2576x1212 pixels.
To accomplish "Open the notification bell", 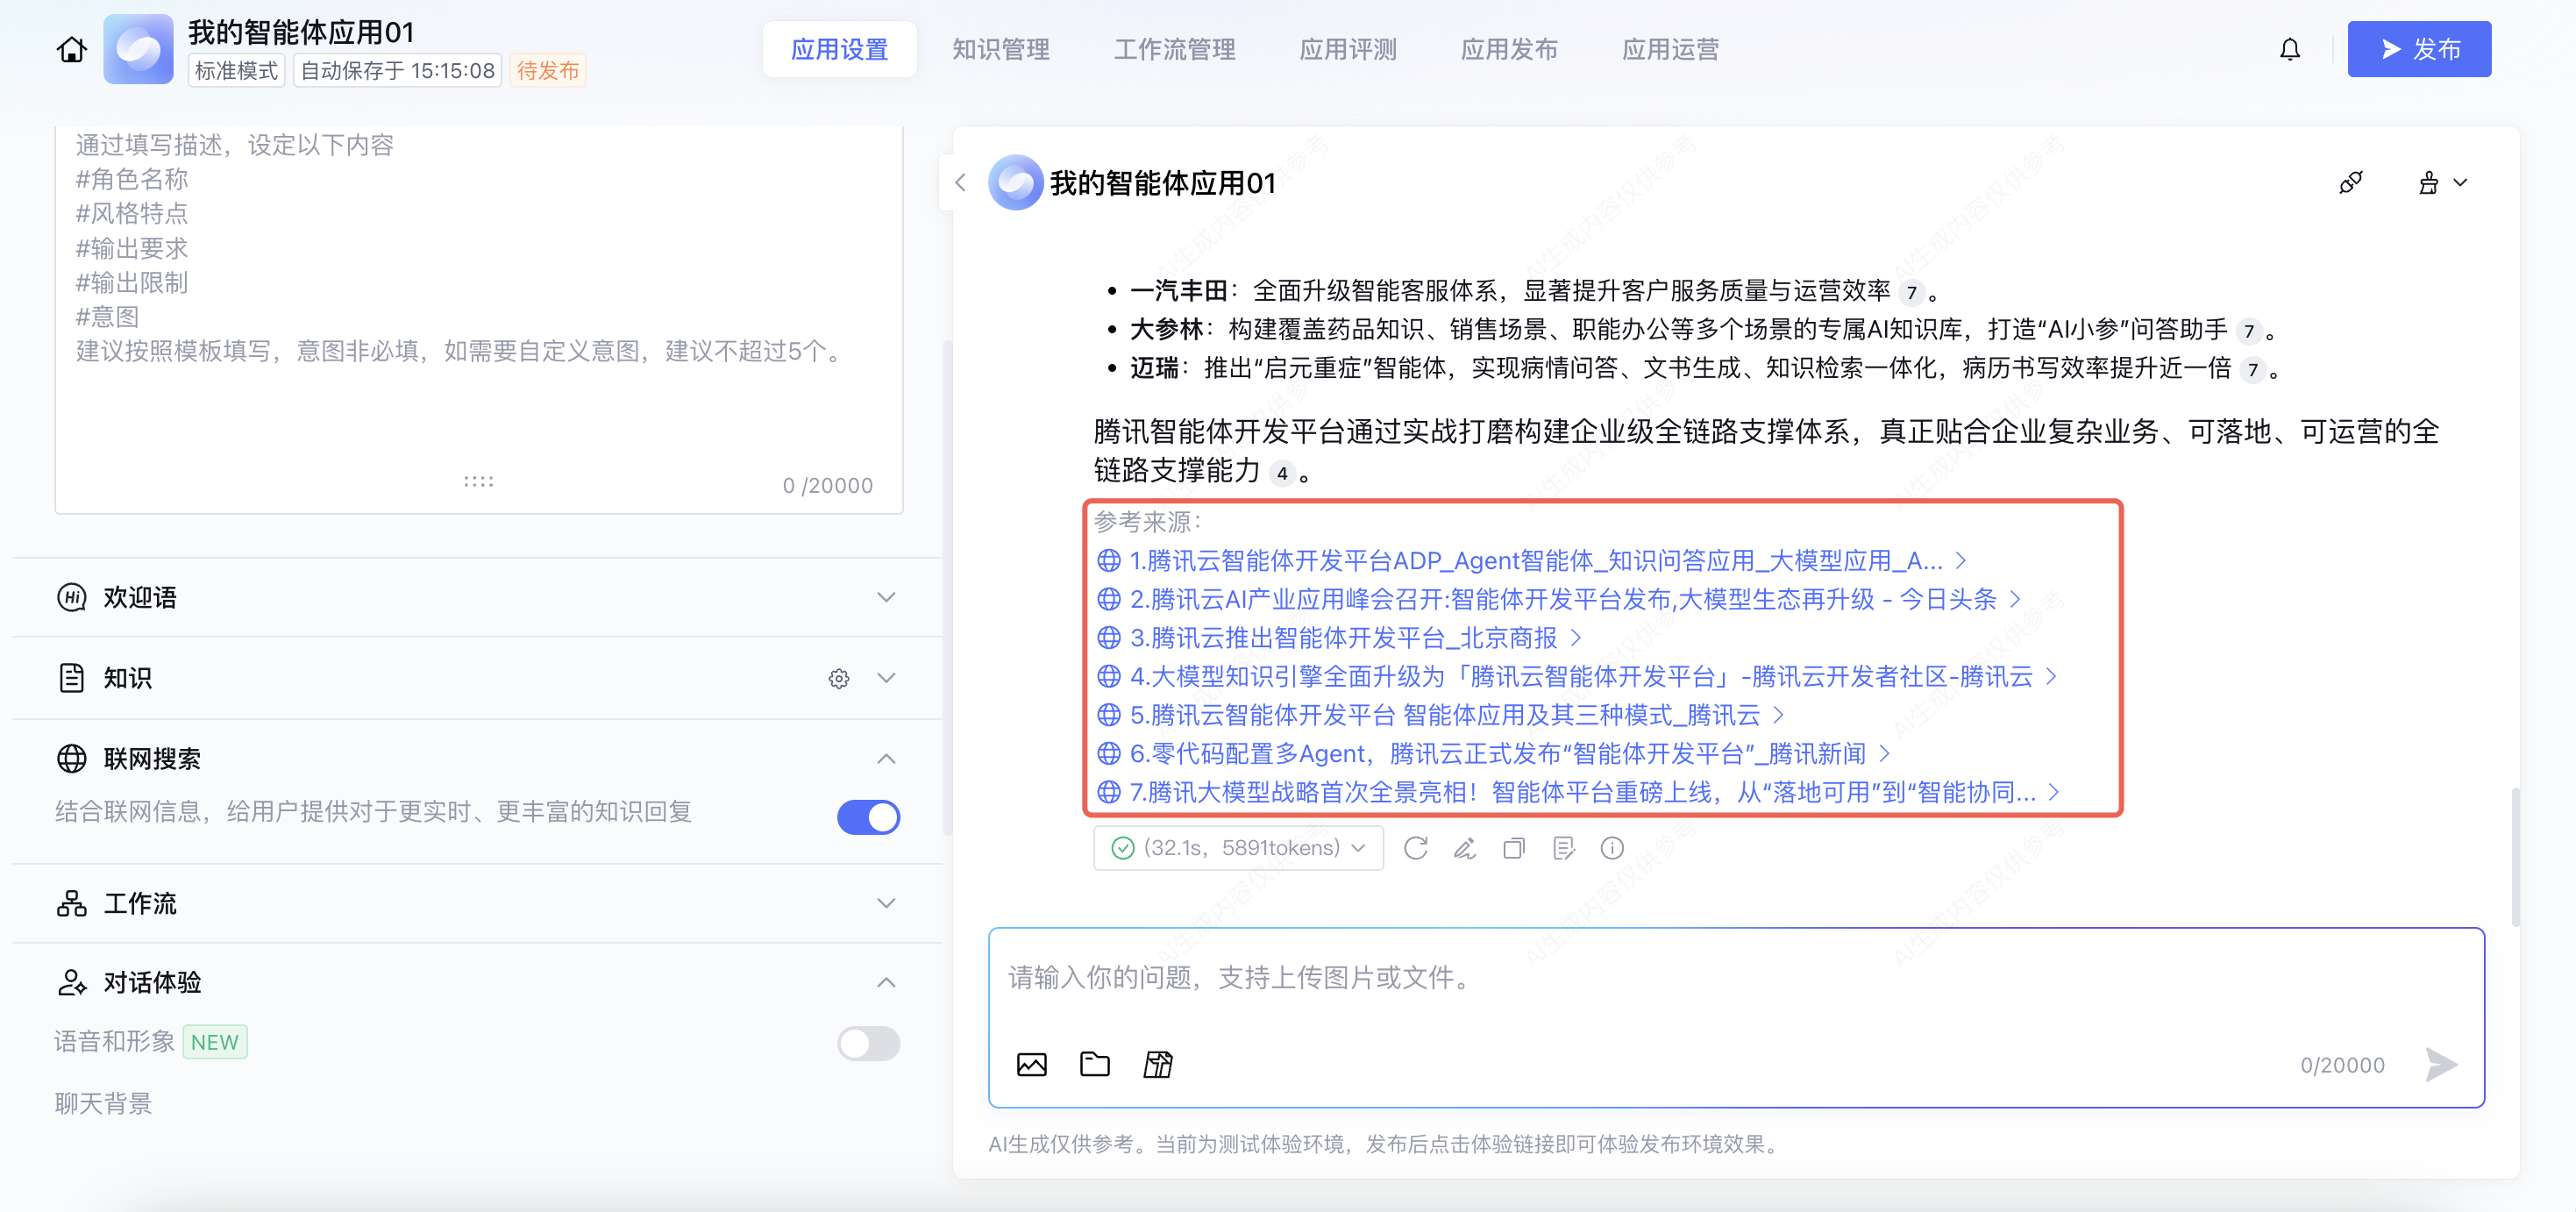I will 2289,49.
